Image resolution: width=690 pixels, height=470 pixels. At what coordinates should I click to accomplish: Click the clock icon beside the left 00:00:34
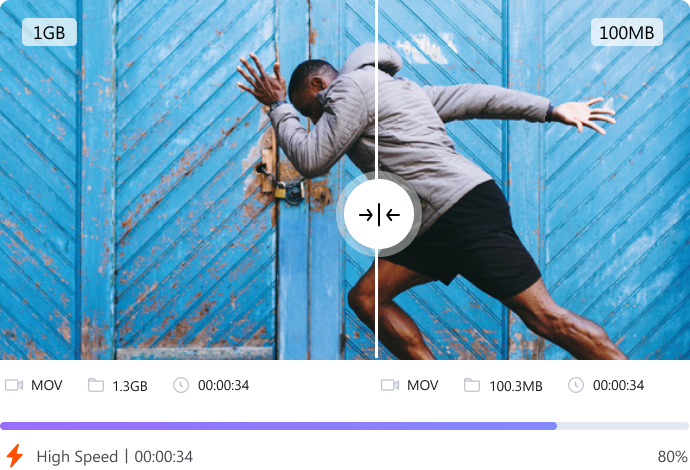pos(181,385)
